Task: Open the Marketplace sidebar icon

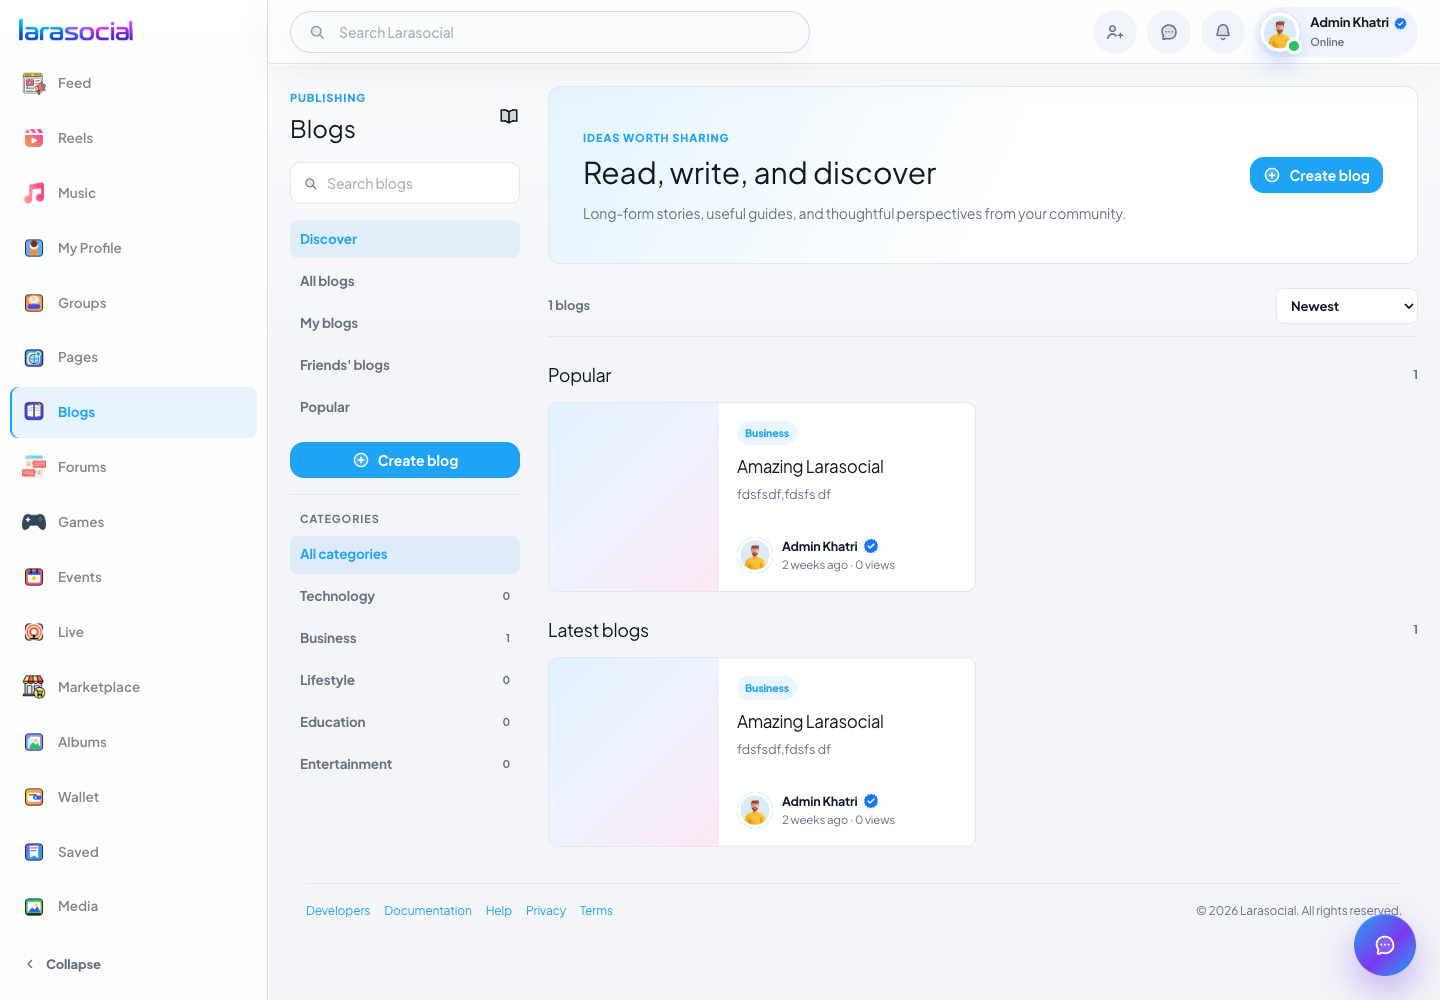Action: pyautogui.click(x=34, y=687)
